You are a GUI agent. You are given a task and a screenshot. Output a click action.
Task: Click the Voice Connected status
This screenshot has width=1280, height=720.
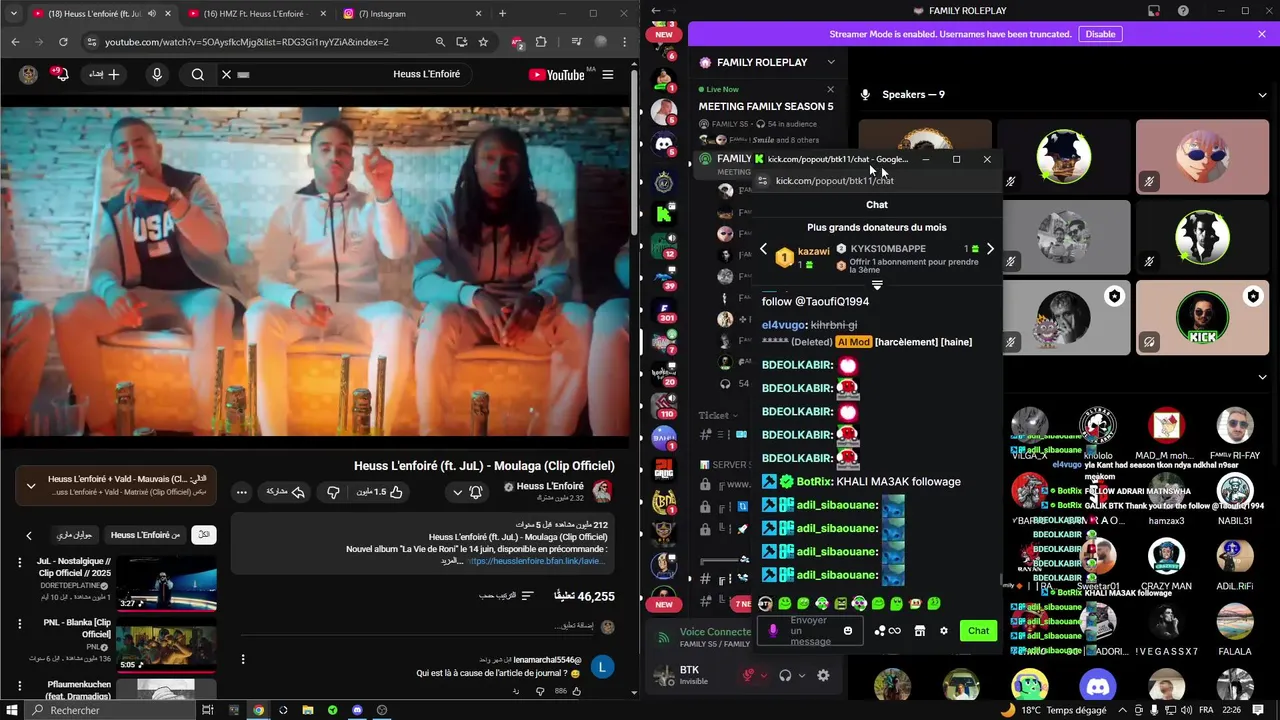coord(713,632)
